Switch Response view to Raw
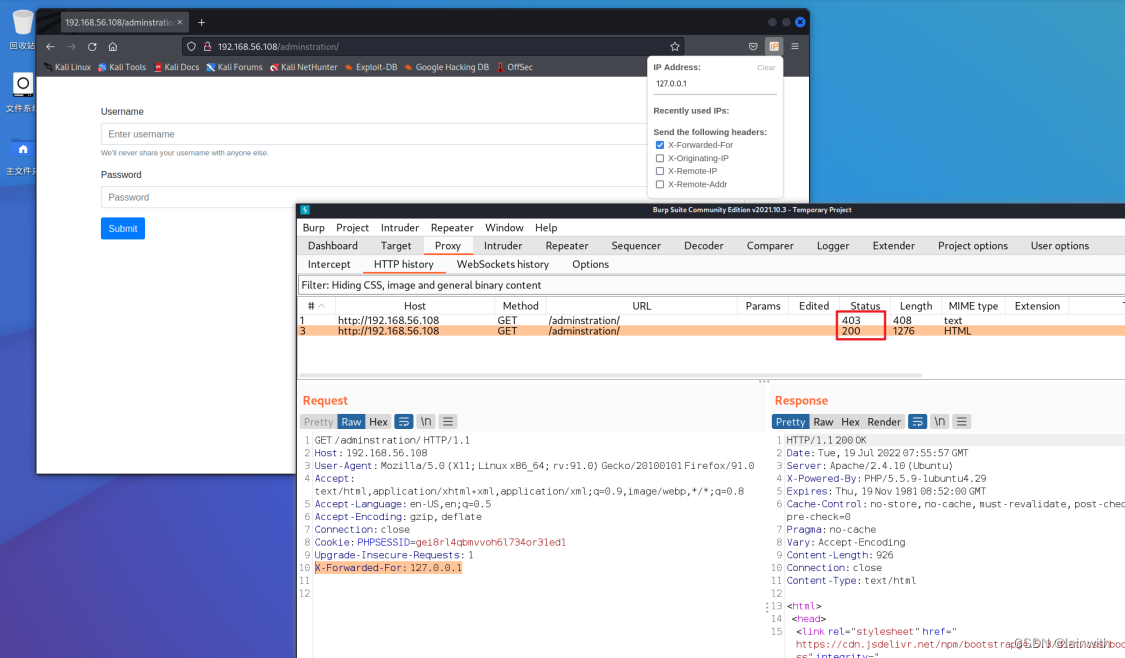The height and width of the screenshot is (658, 1125). click(x=823, y=422)
